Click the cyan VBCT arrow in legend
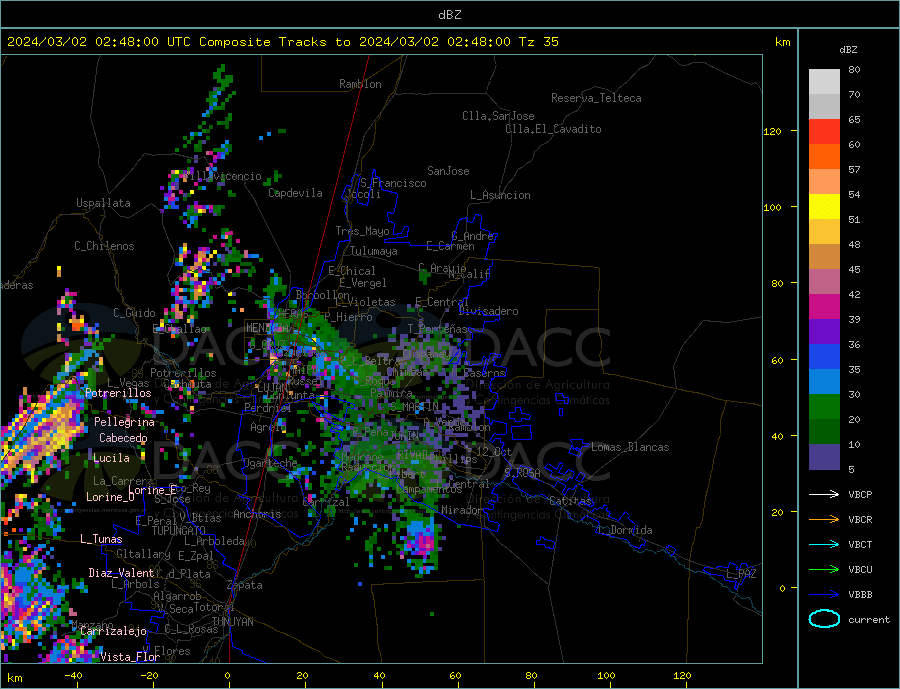This screenshot has width=900, height=689. point(824,544)
